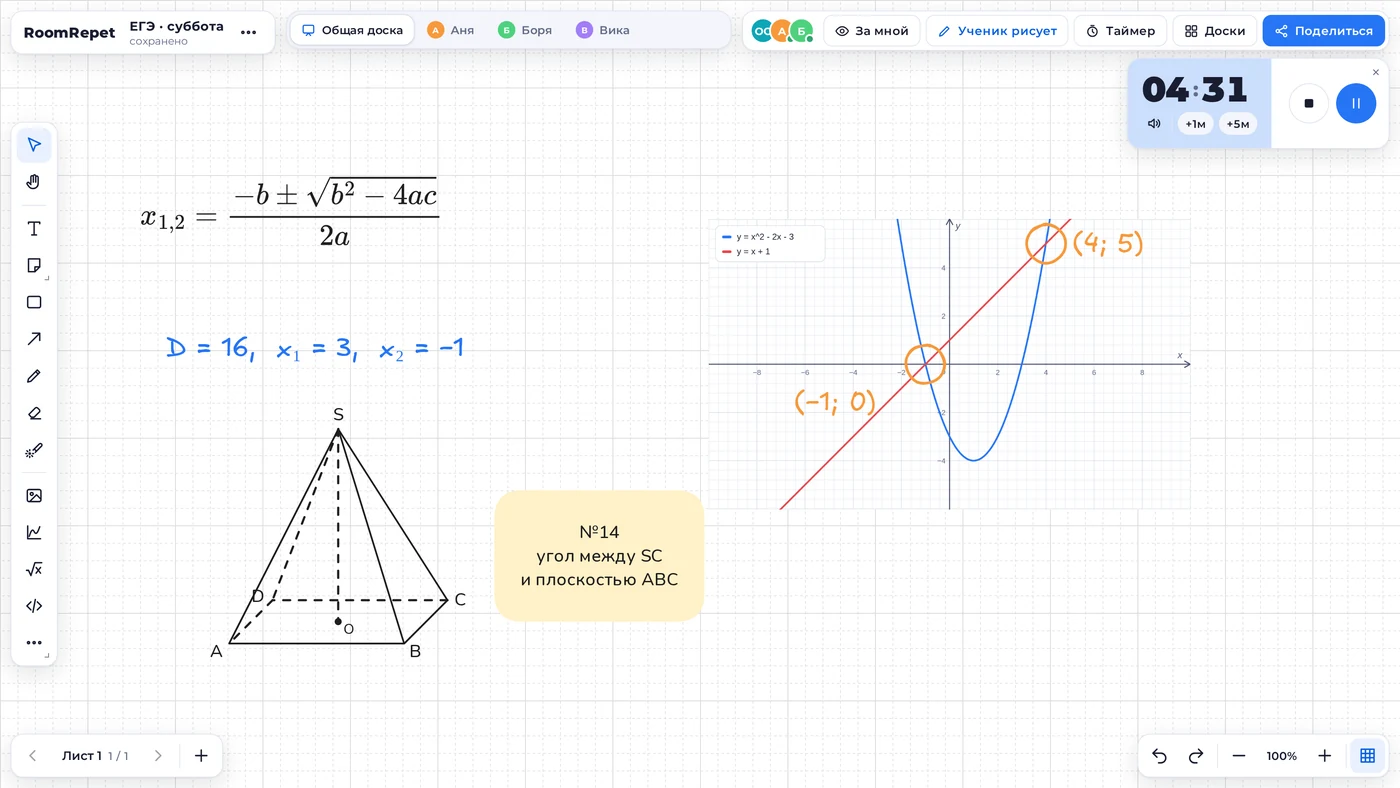This screenshot has height=788, width=1400.
Task: Choose the arrow drawing tool
Action: (34, 339)
